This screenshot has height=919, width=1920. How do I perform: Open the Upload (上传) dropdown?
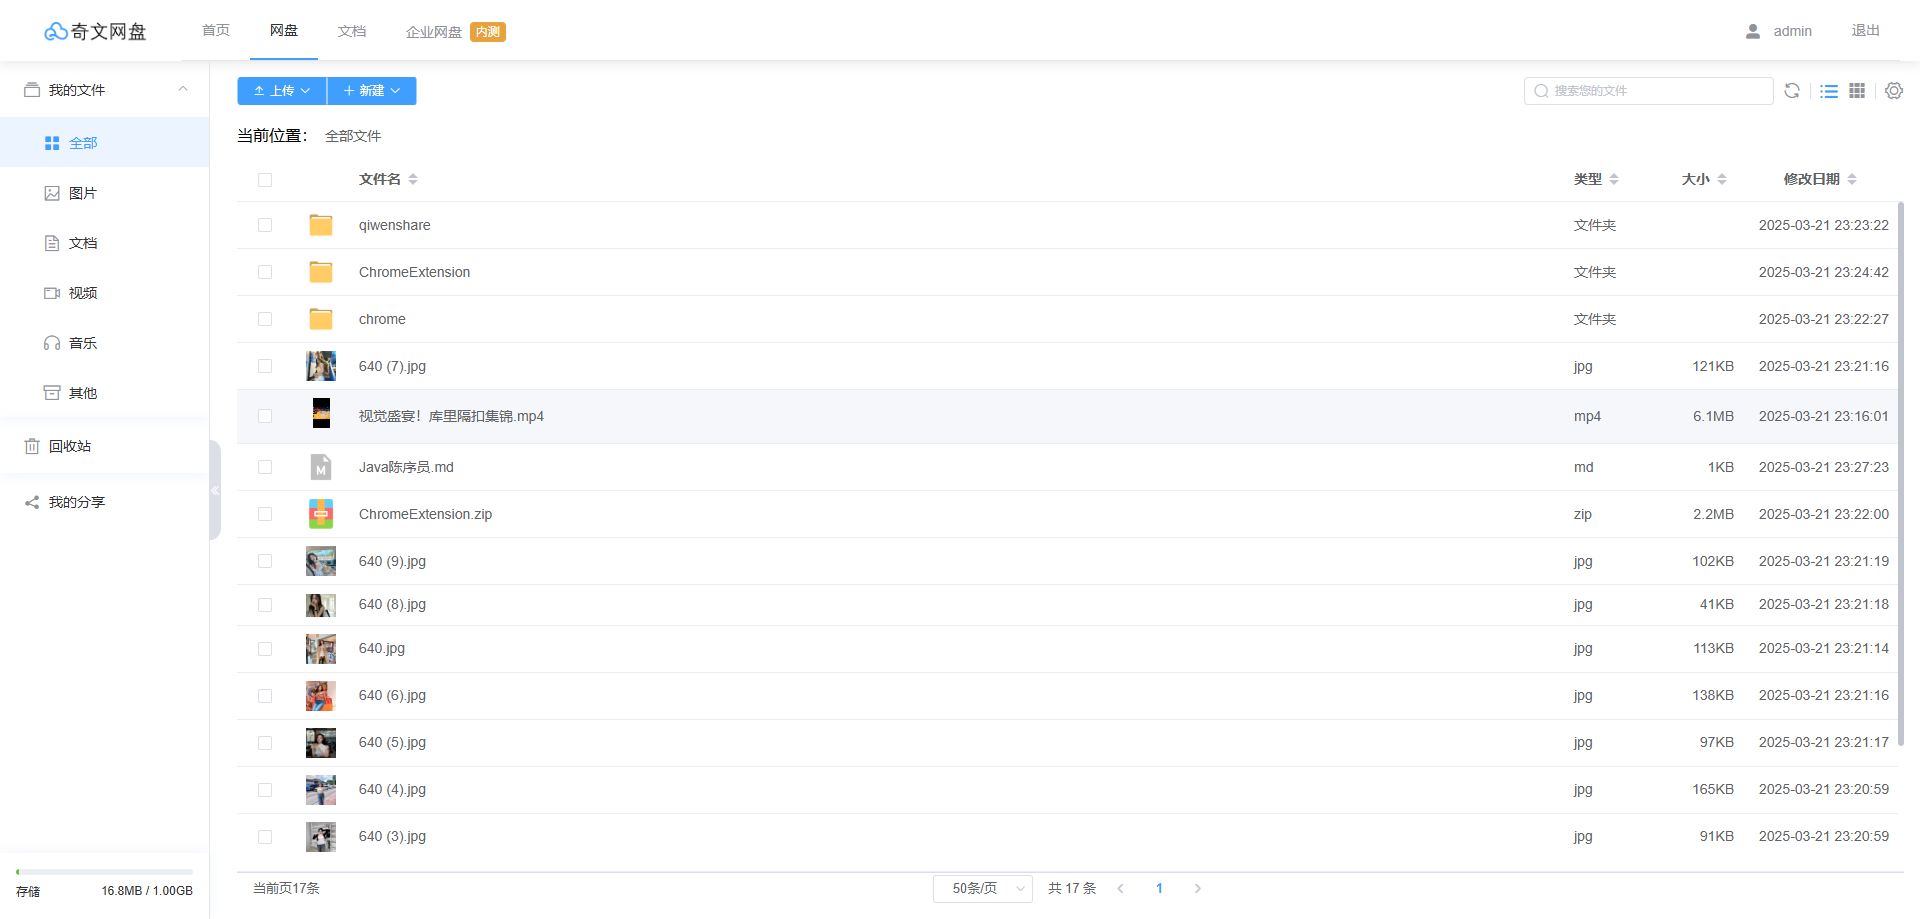281,91
